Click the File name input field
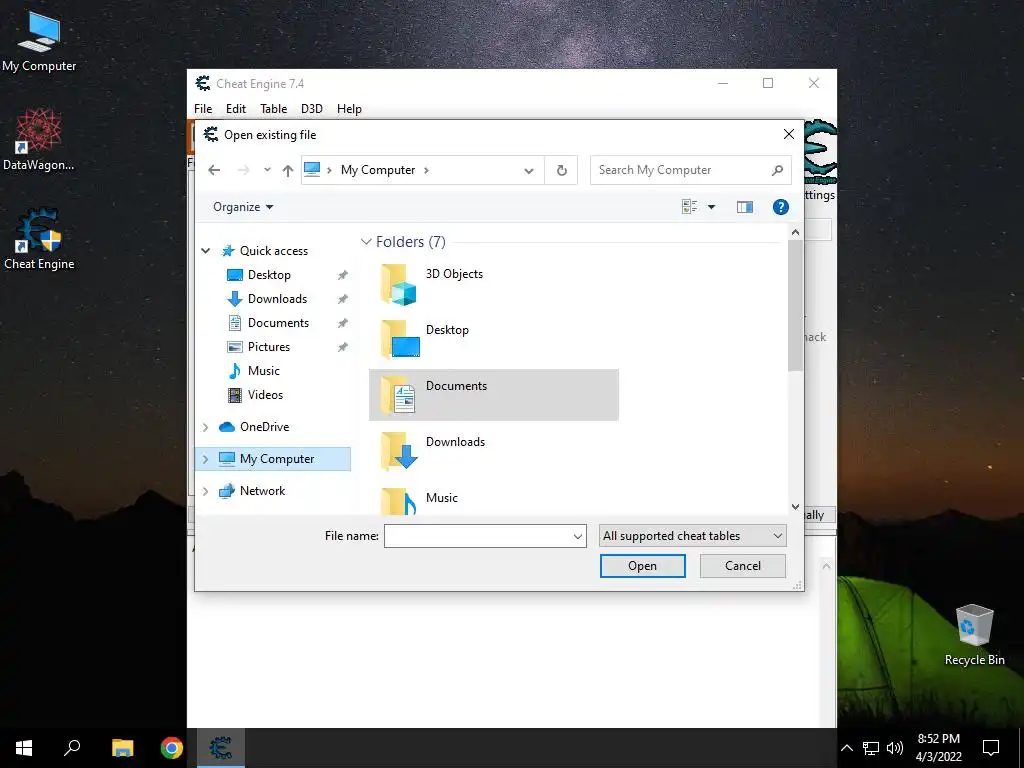 click(477, 536)
